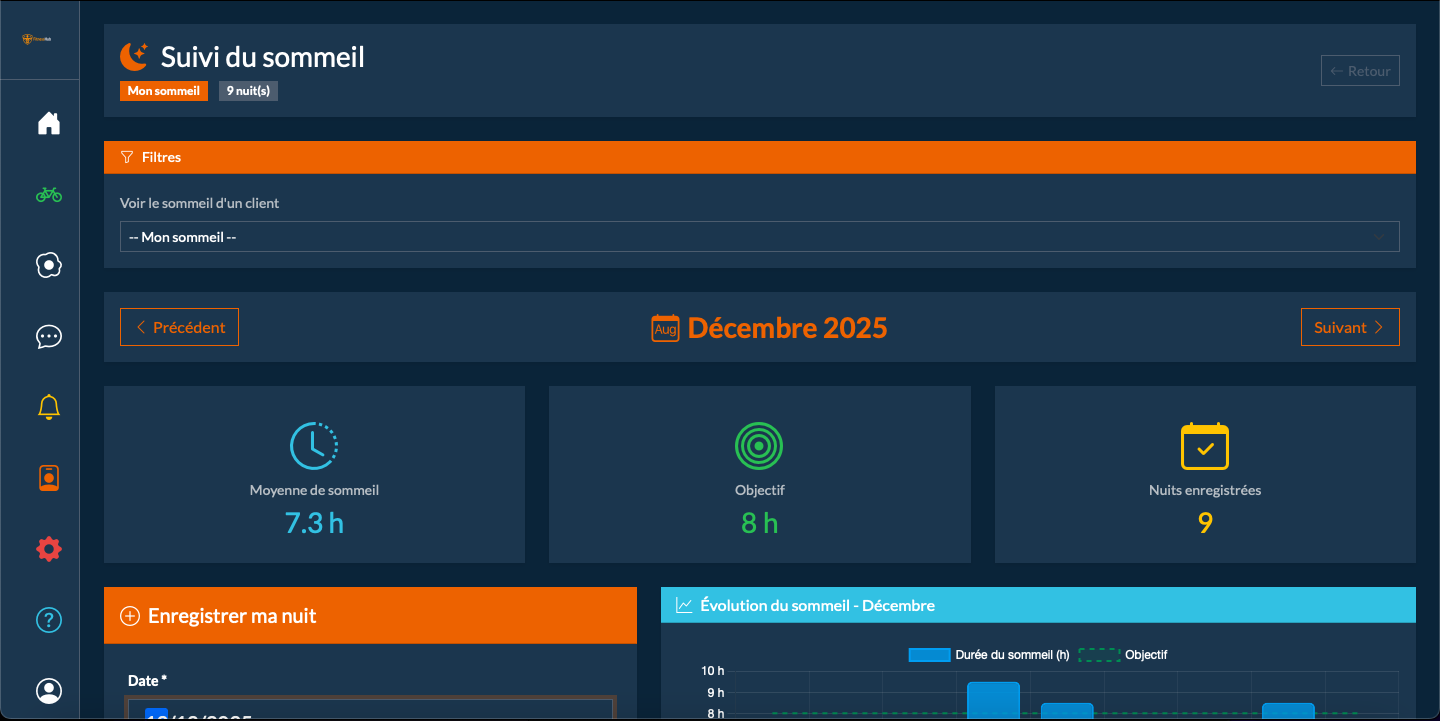Open the red settings gear icon
Viewport: 1440px width, 721px height.
[48, 549]
